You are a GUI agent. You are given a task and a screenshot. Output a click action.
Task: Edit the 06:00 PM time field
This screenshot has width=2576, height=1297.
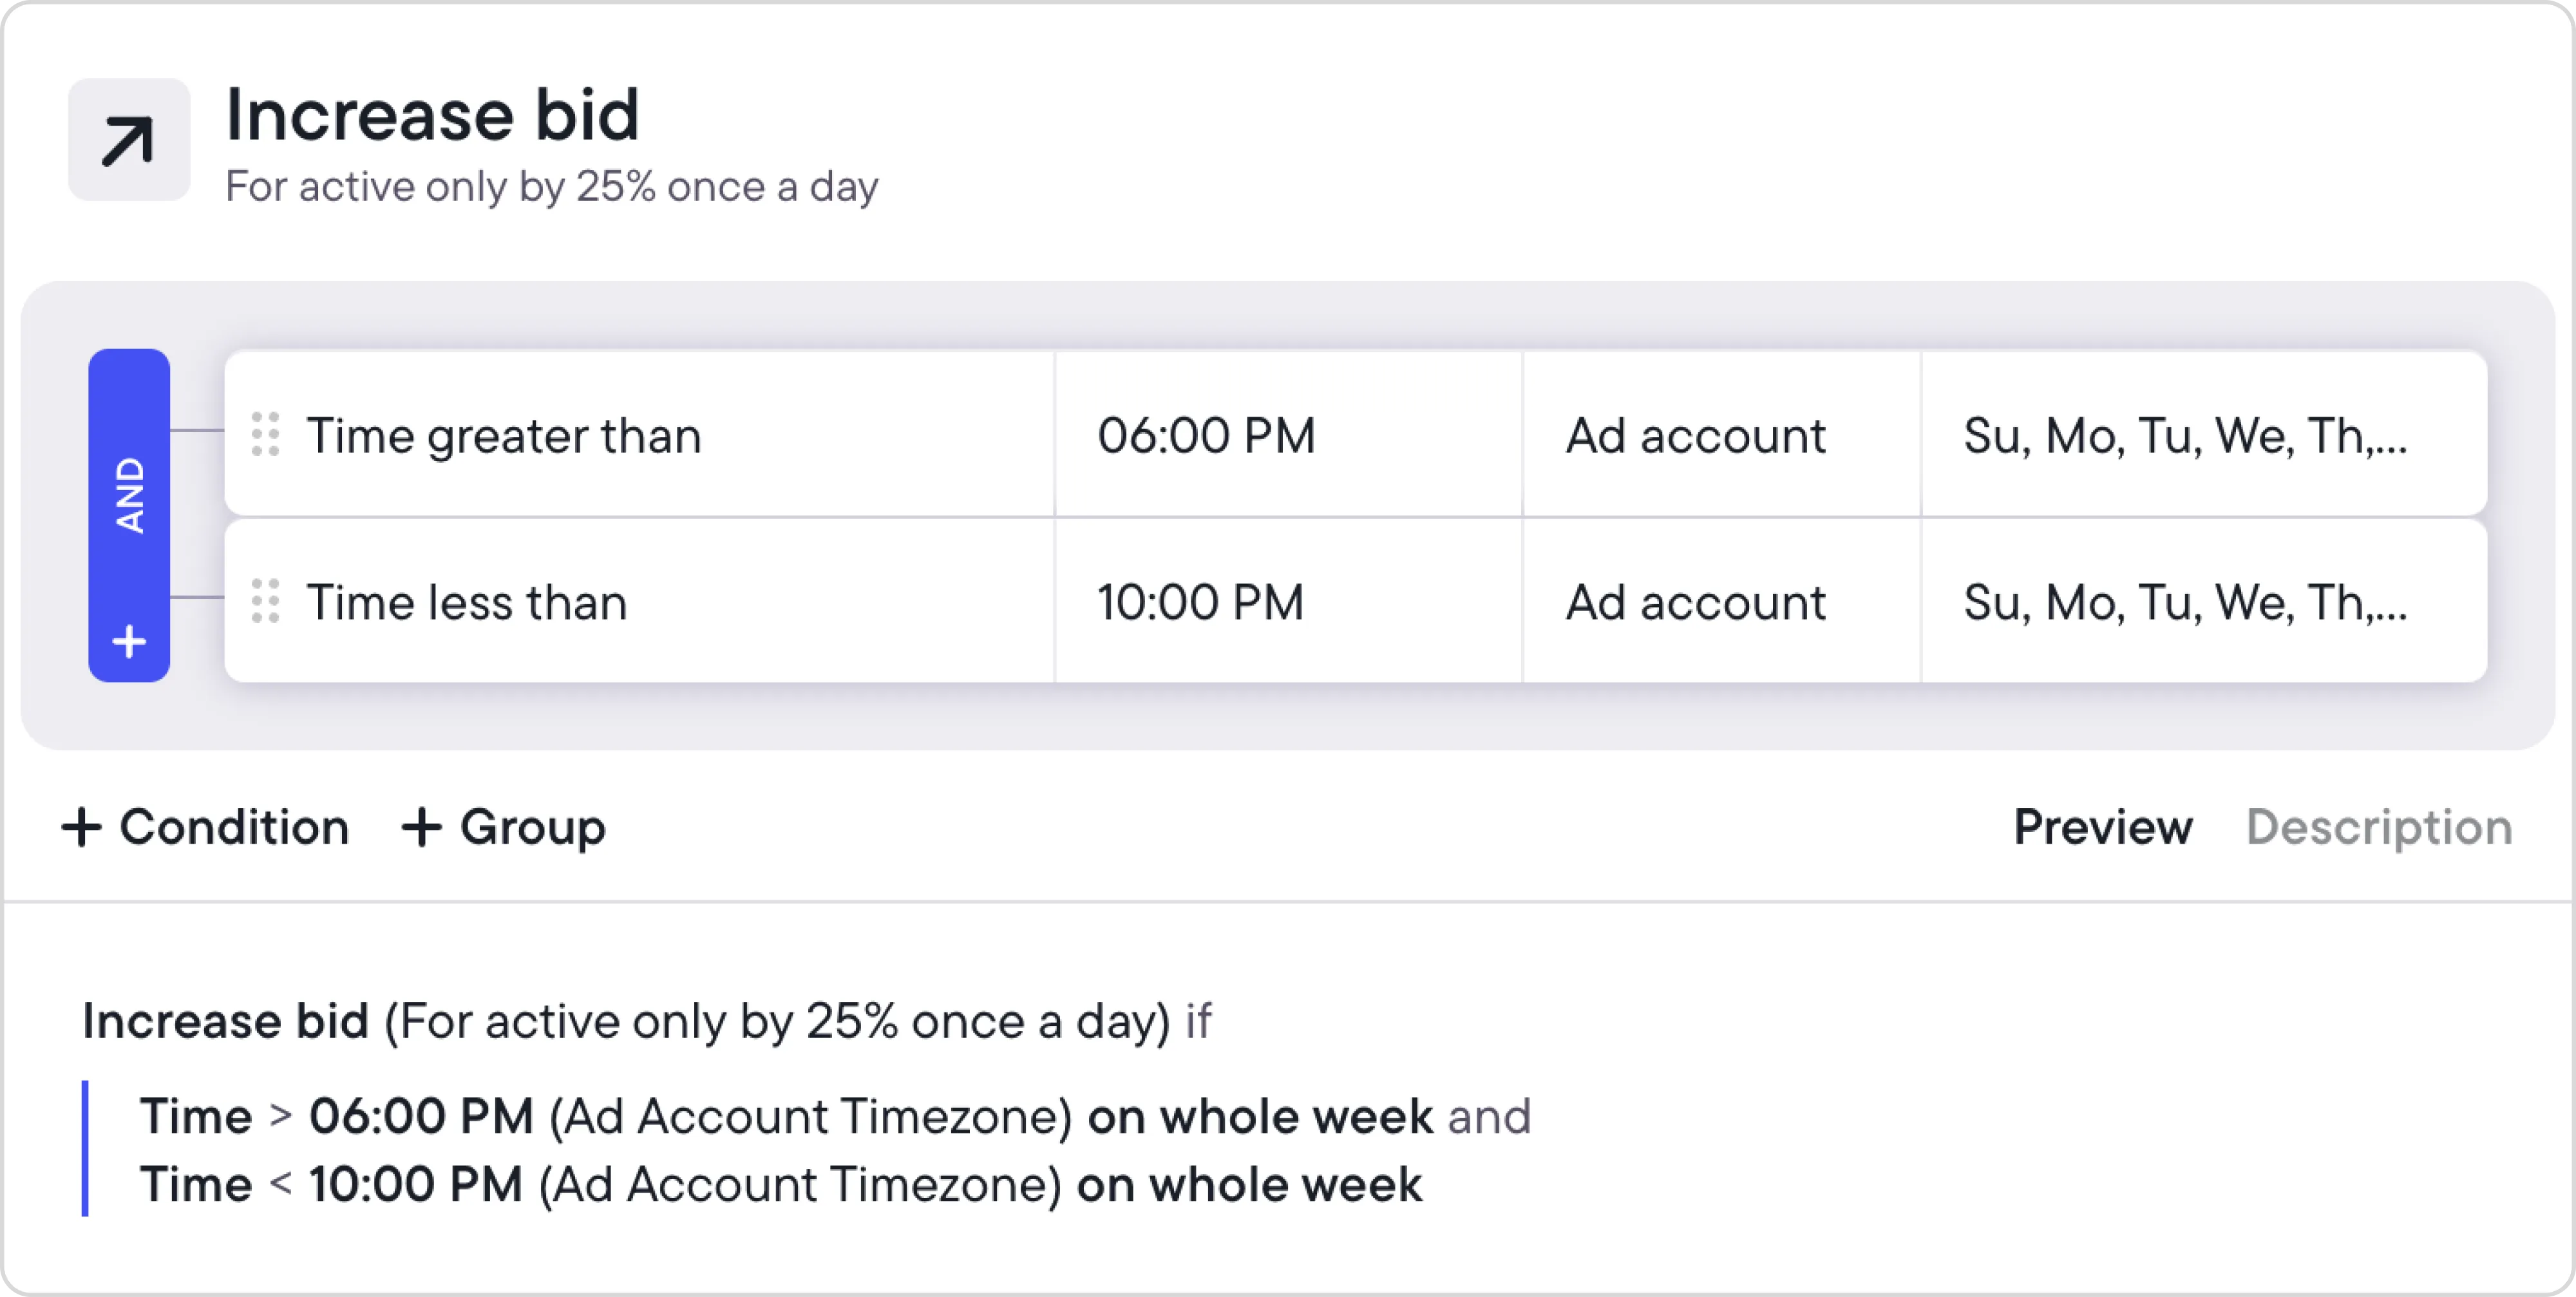point(1206,436)
